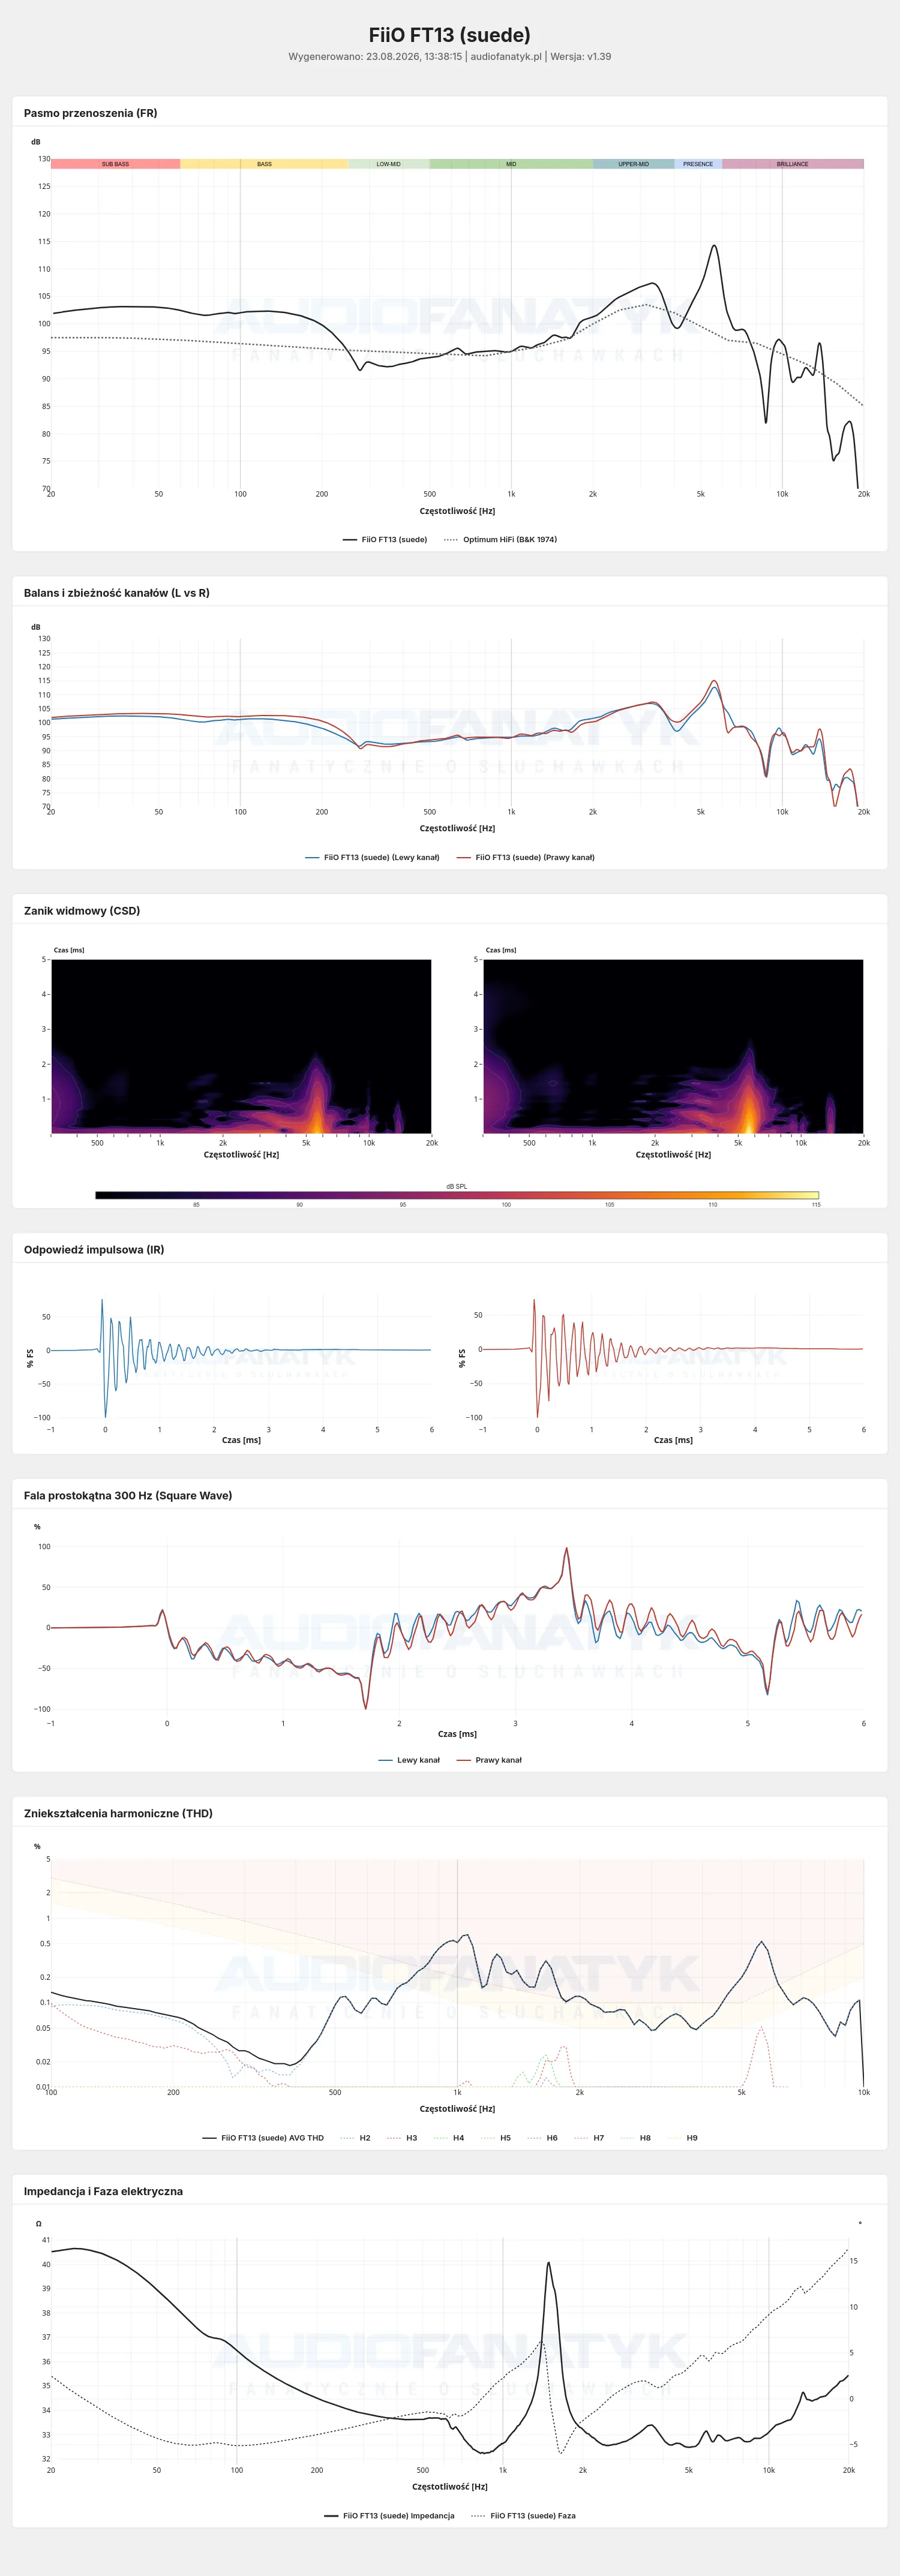Viewport: 900px width, 2576px height.
Task: Click the dB SPL color scale bar
Action: click(457, 1195)
